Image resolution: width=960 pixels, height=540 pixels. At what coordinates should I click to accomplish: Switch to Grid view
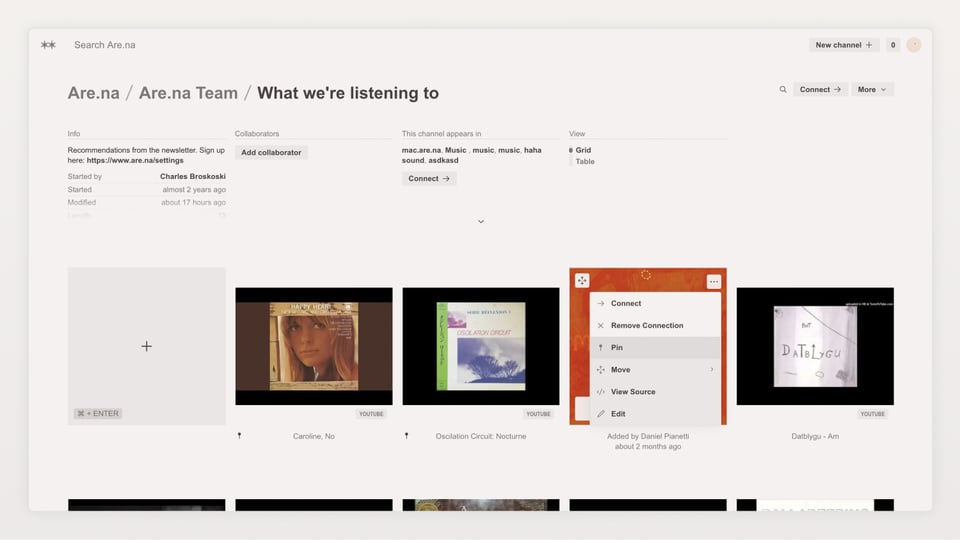pyautogui.click(x=583, y=150)
